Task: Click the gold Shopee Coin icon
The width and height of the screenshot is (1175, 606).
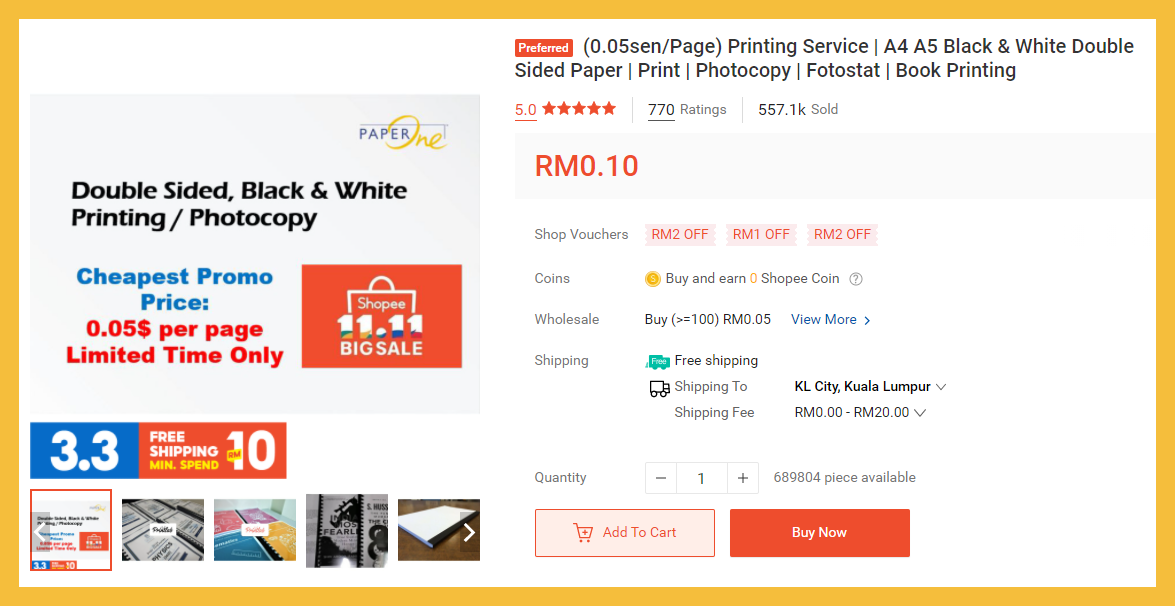Action: pos(653,279)
